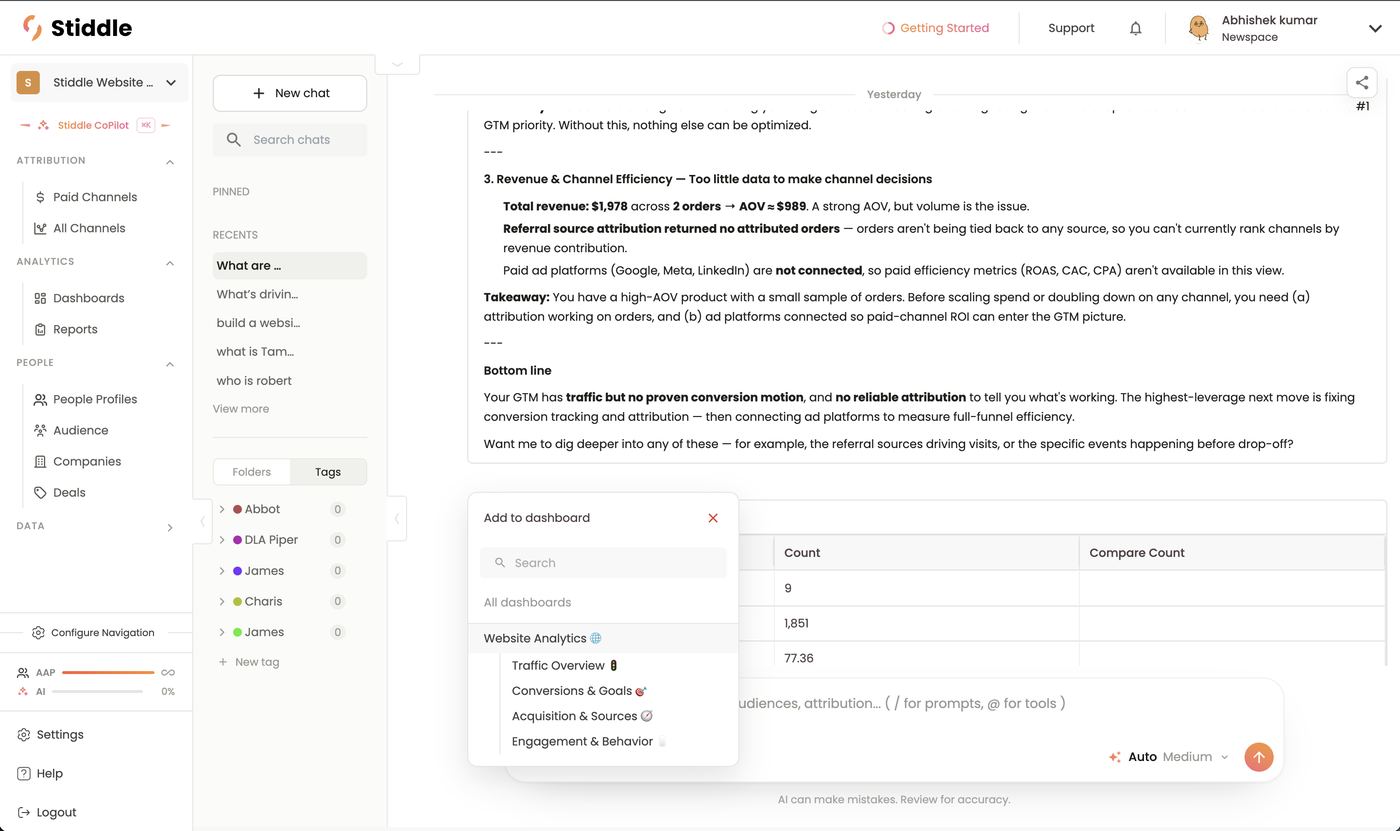1400x831 pixels.
Task: Select Traffic Overview dashboard
Action: (565, 665)
